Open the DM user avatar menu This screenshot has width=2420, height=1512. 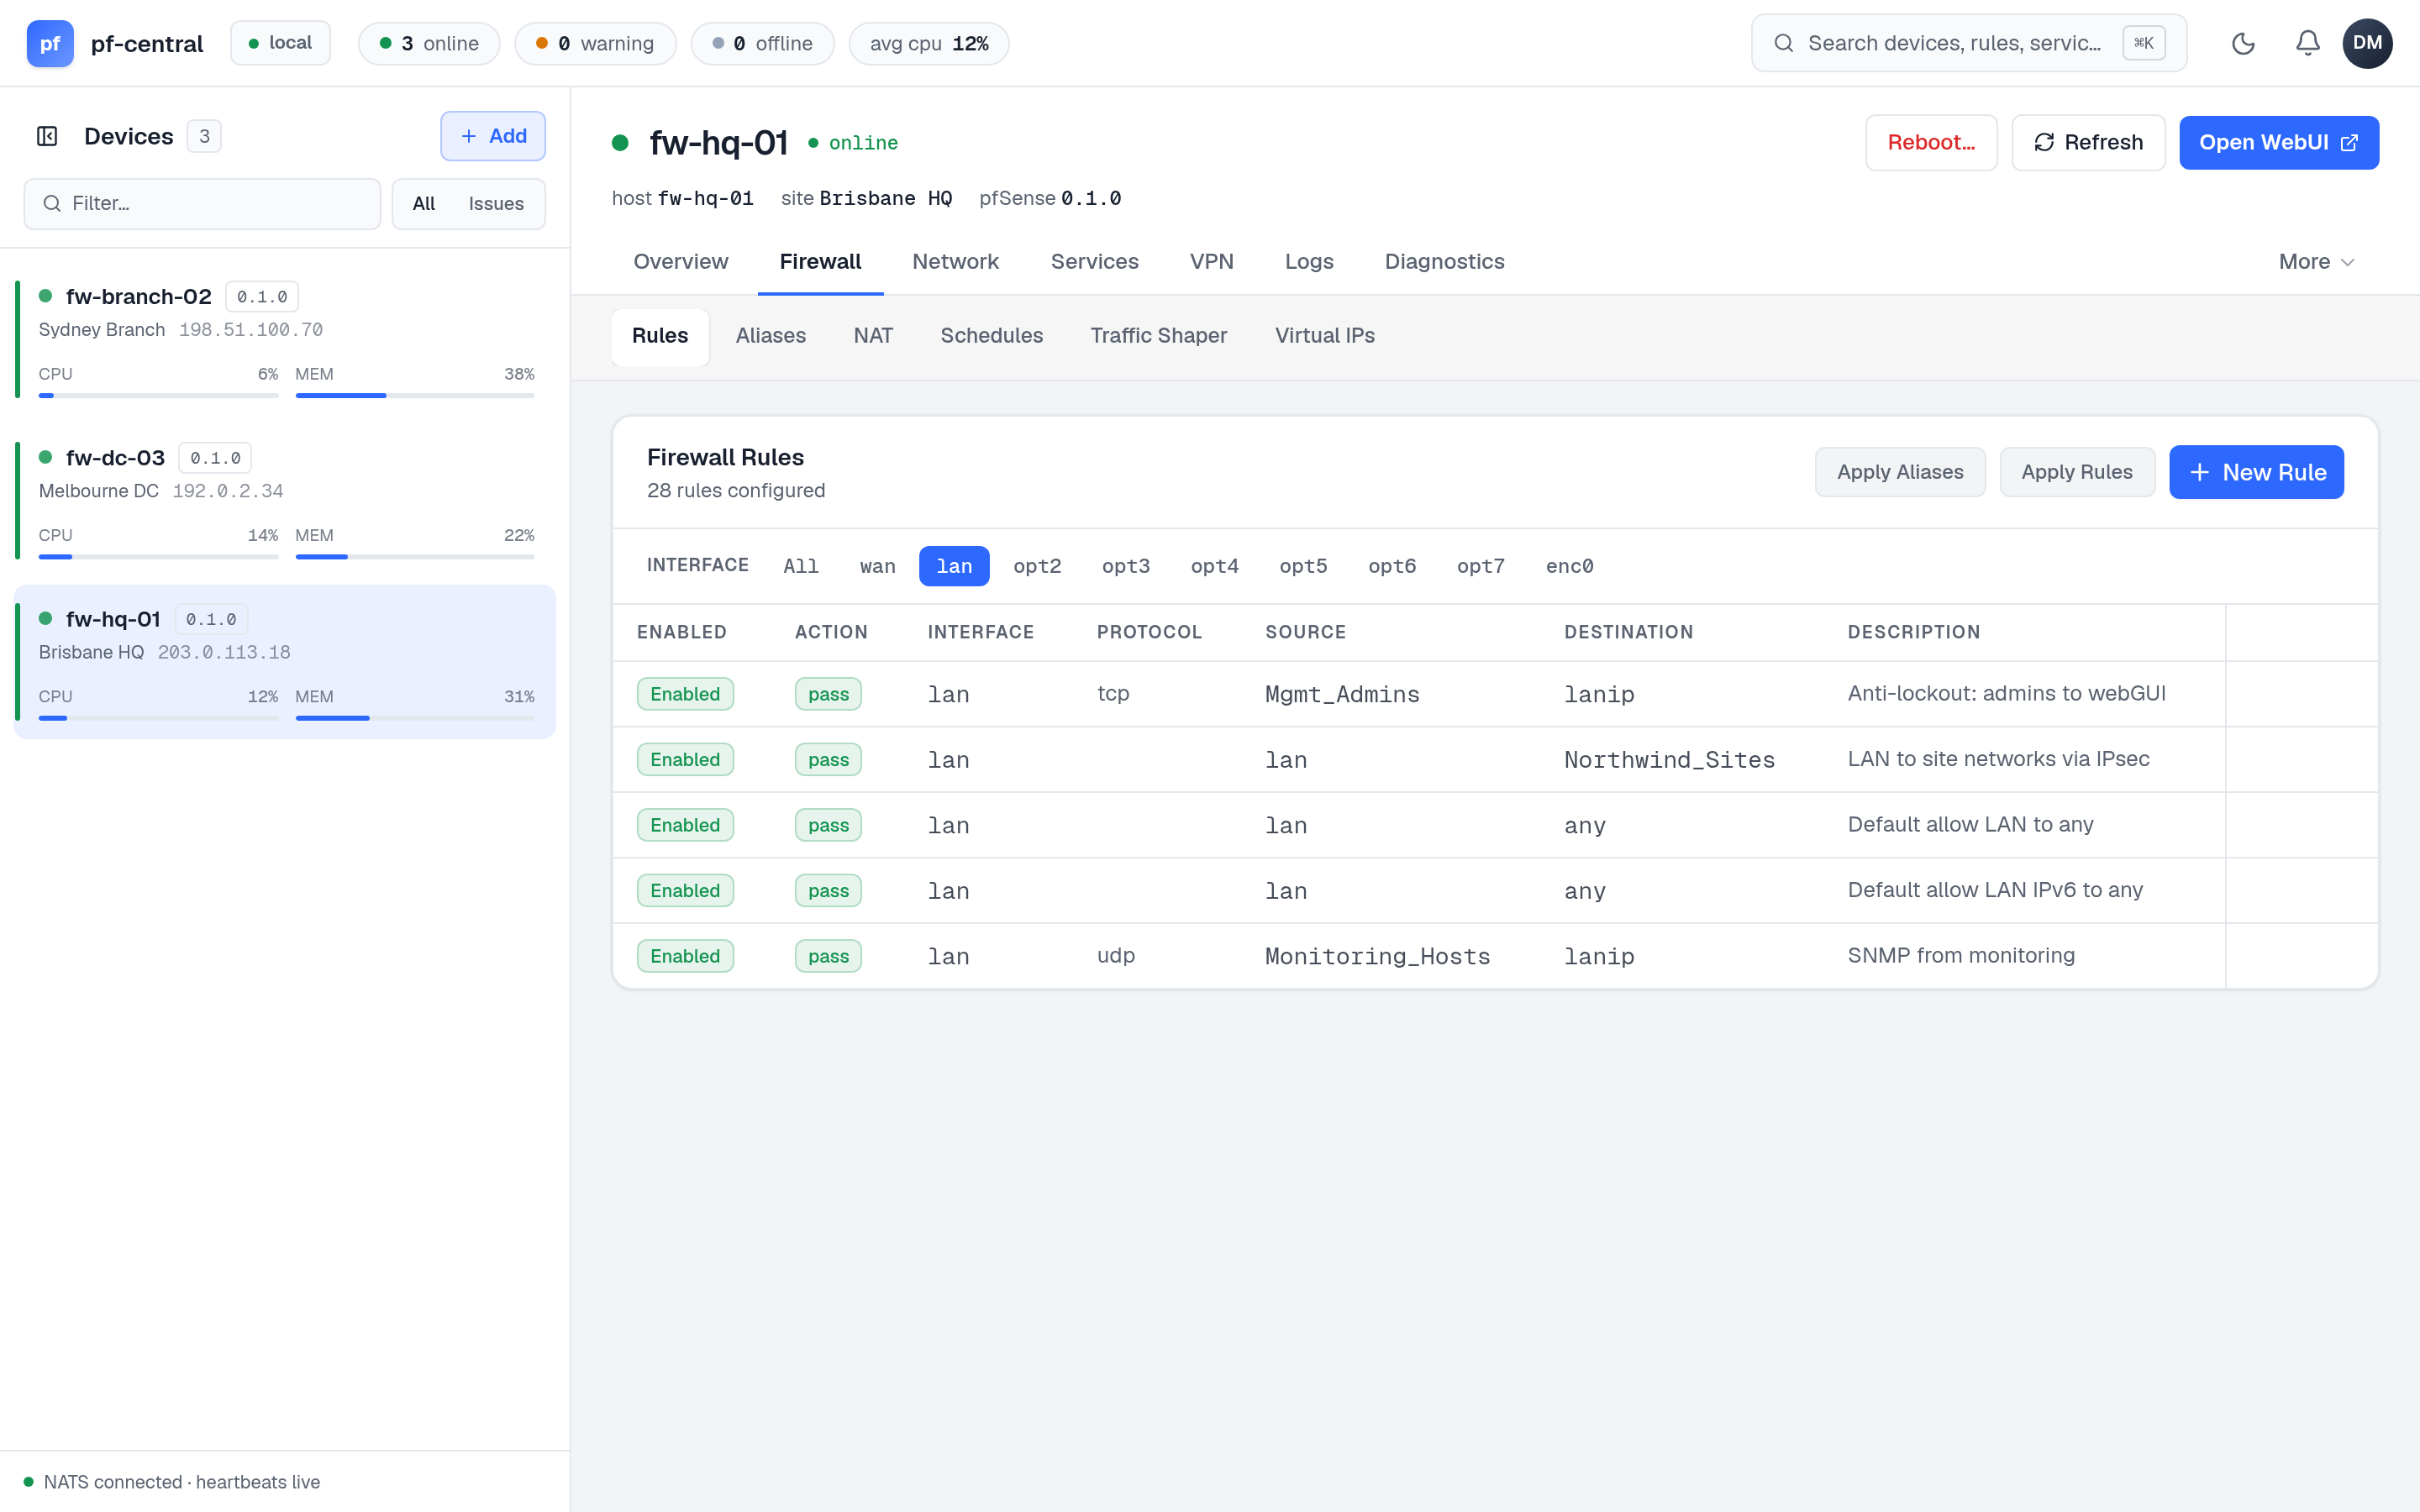(2367, 43)
